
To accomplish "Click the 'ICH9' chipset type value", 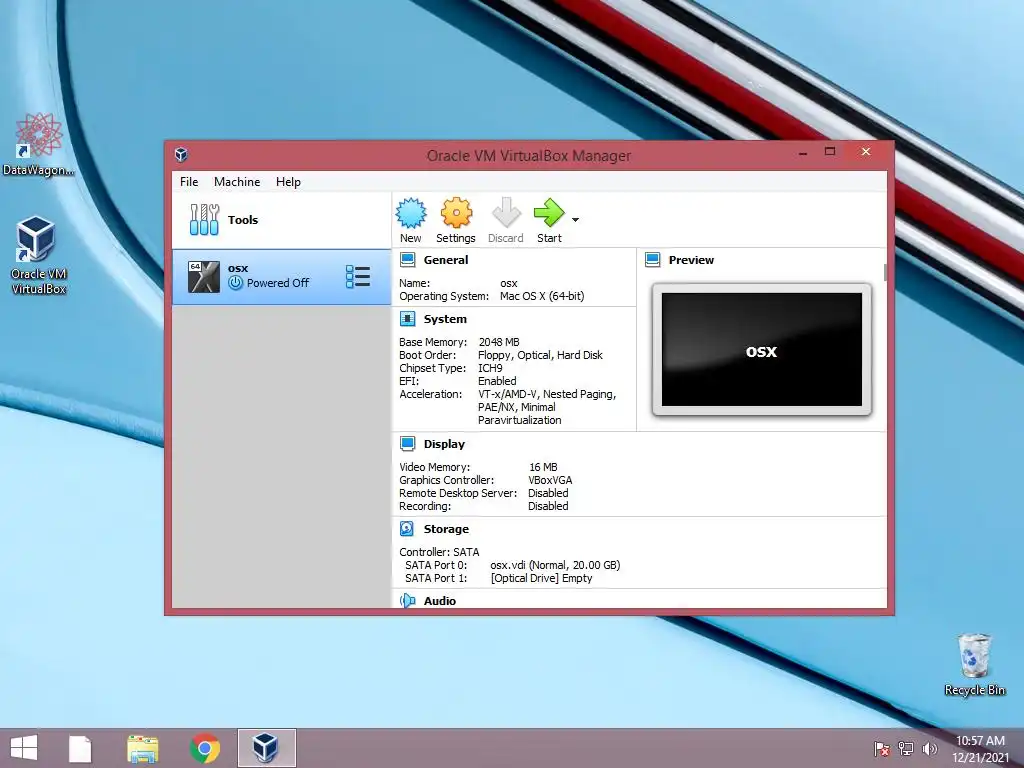I will pyautogui.click(x=490, y=368).
